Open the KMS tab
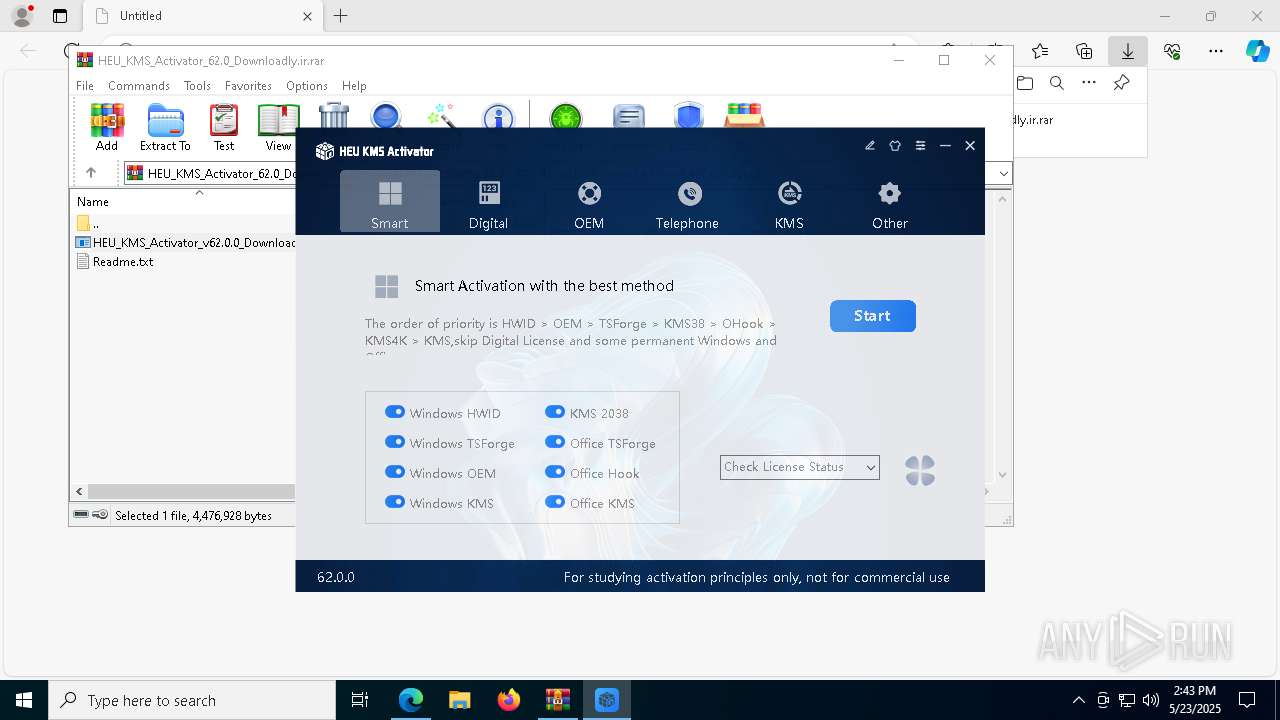Screen dimensions: 1280x720 coord(789,202)
